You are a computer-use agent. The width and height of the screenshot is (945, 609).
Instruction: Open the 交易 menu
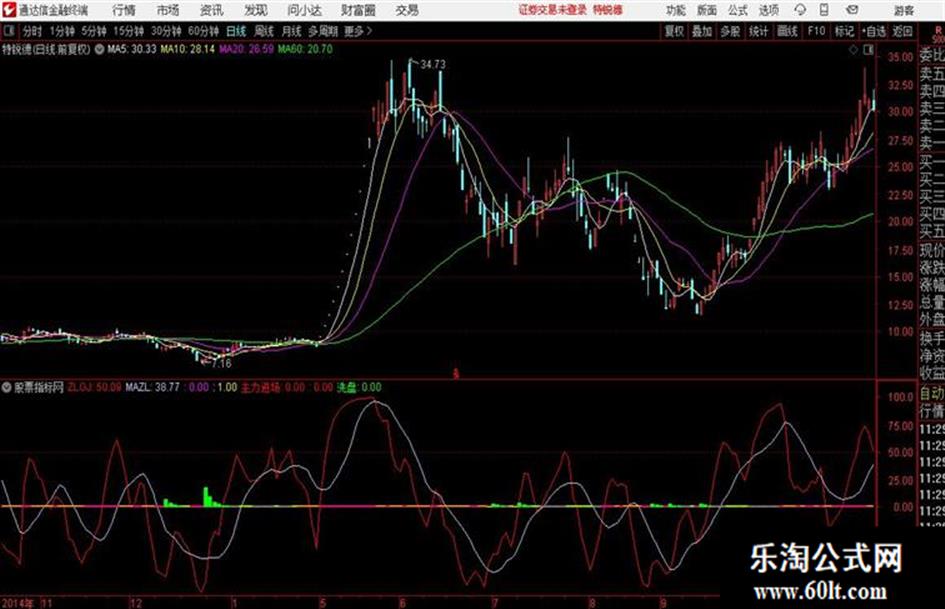[407, 10]
